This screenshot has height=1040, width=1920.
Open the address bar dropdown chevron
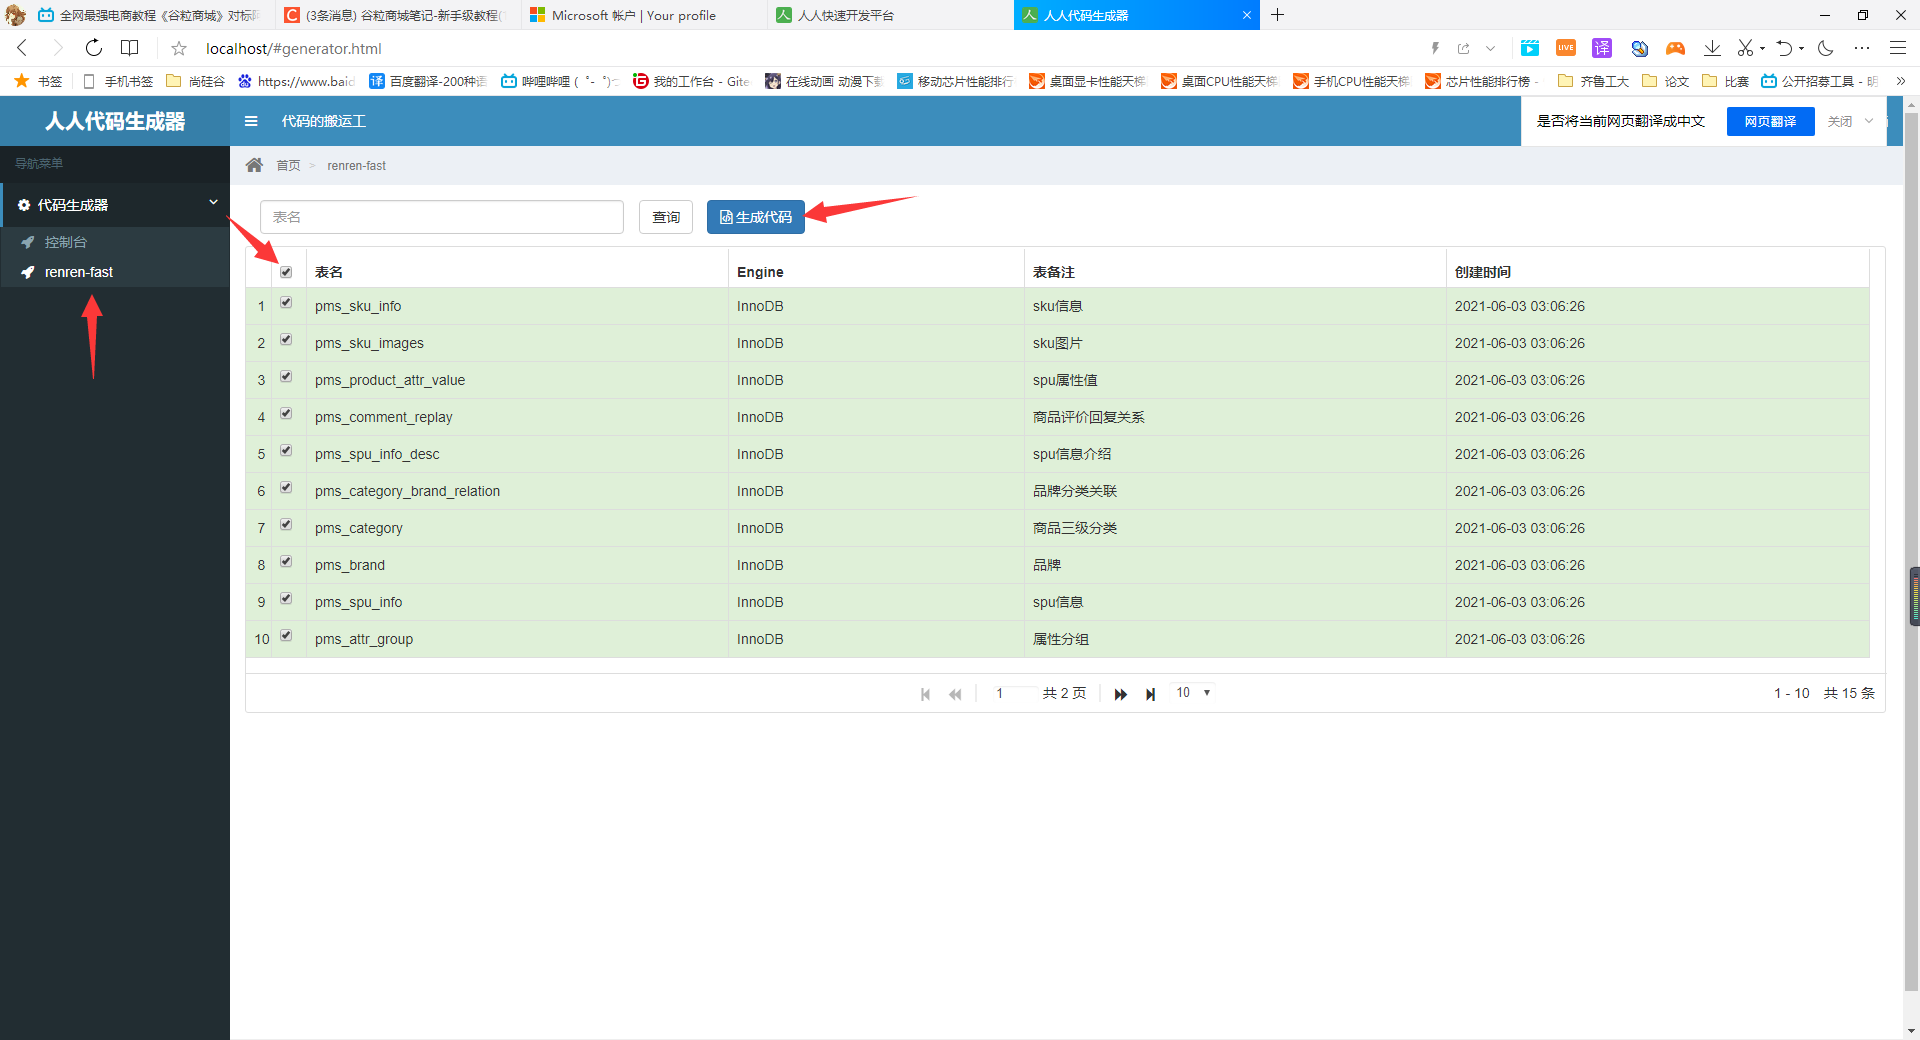1490,48
